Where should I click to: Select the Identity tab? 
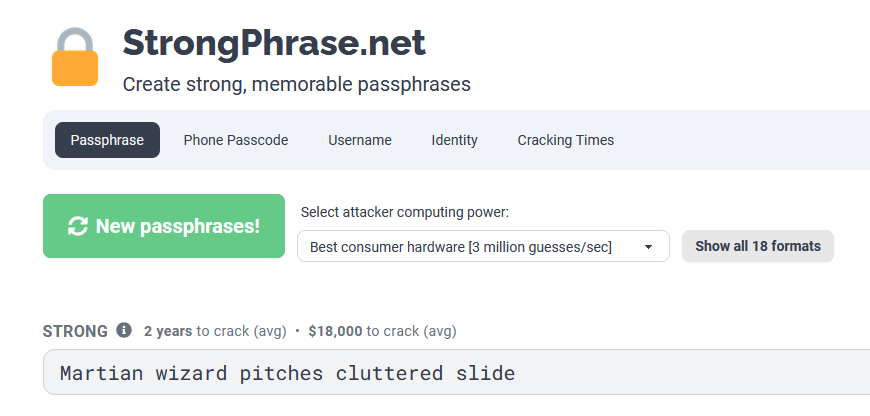[x=454, y=140]
